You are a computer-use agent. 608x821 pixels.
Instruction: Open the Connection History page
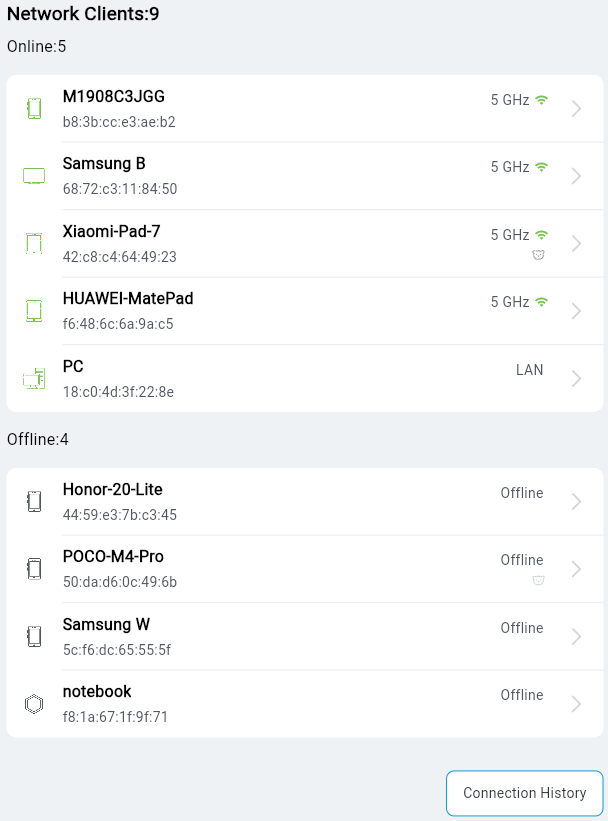click(524, 792)
